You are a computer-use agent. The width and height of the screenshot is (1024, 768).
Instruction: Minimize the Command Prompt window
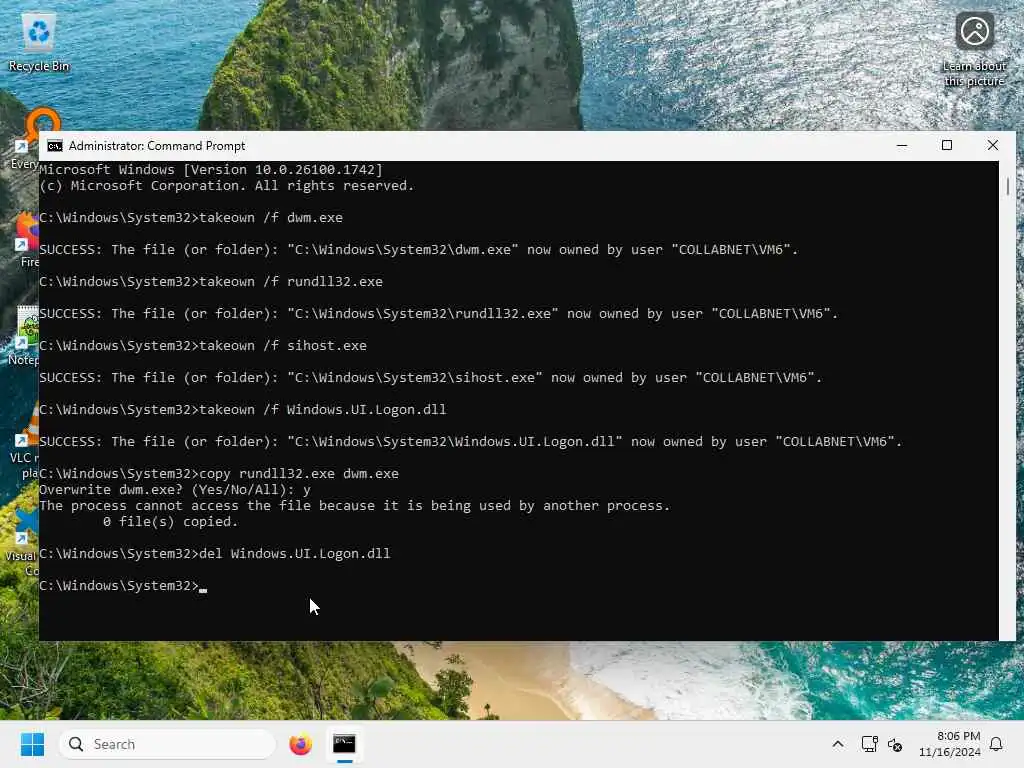tap(902, 146)
